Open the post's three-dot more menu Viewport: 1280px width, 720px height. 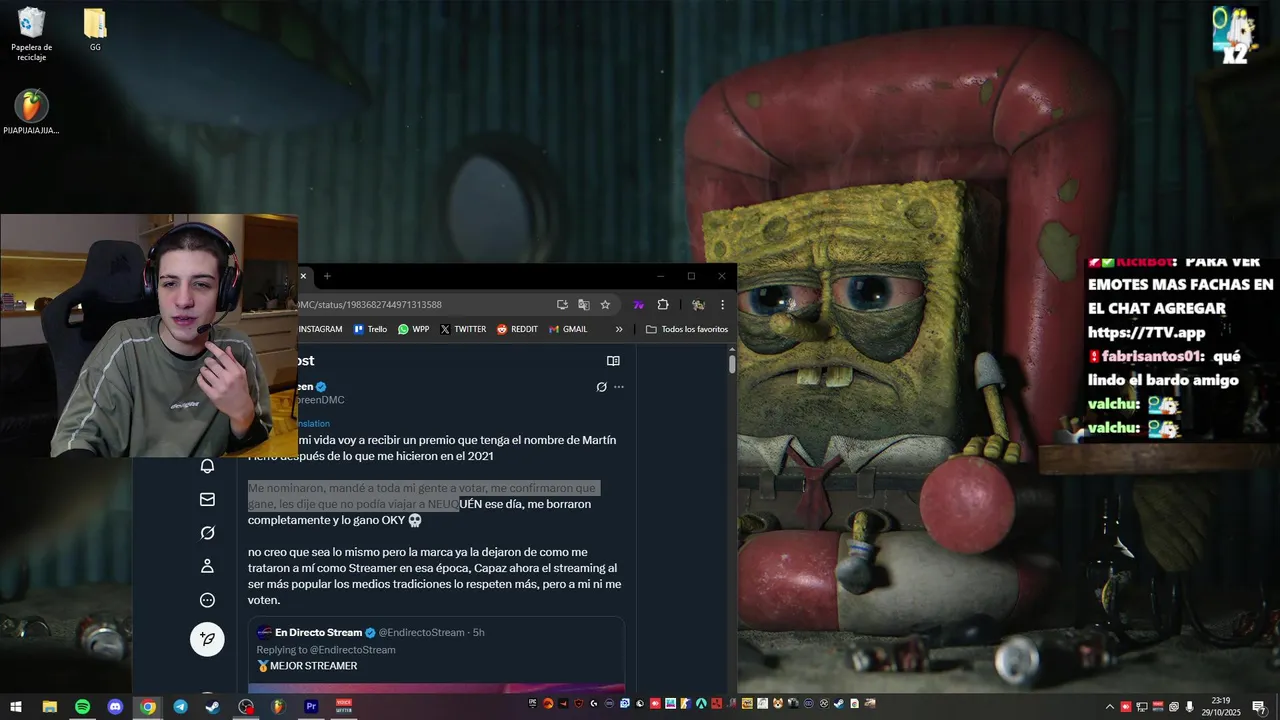point(619,387)
